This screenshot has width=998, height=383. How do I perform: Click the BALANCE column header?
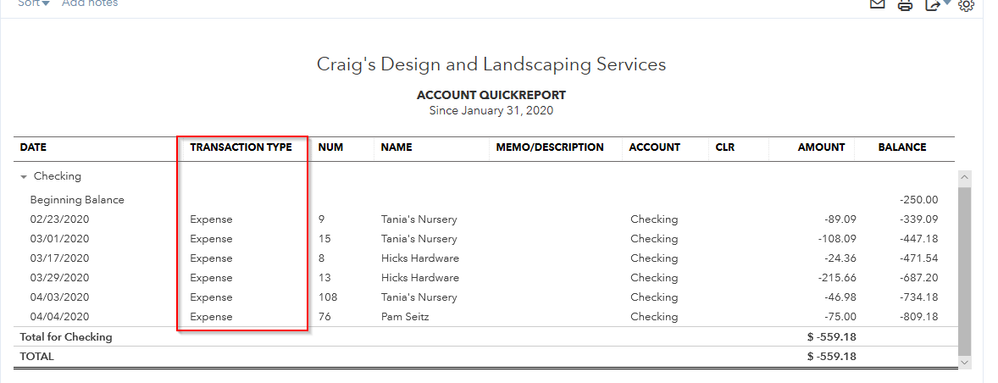coord(902,148)
